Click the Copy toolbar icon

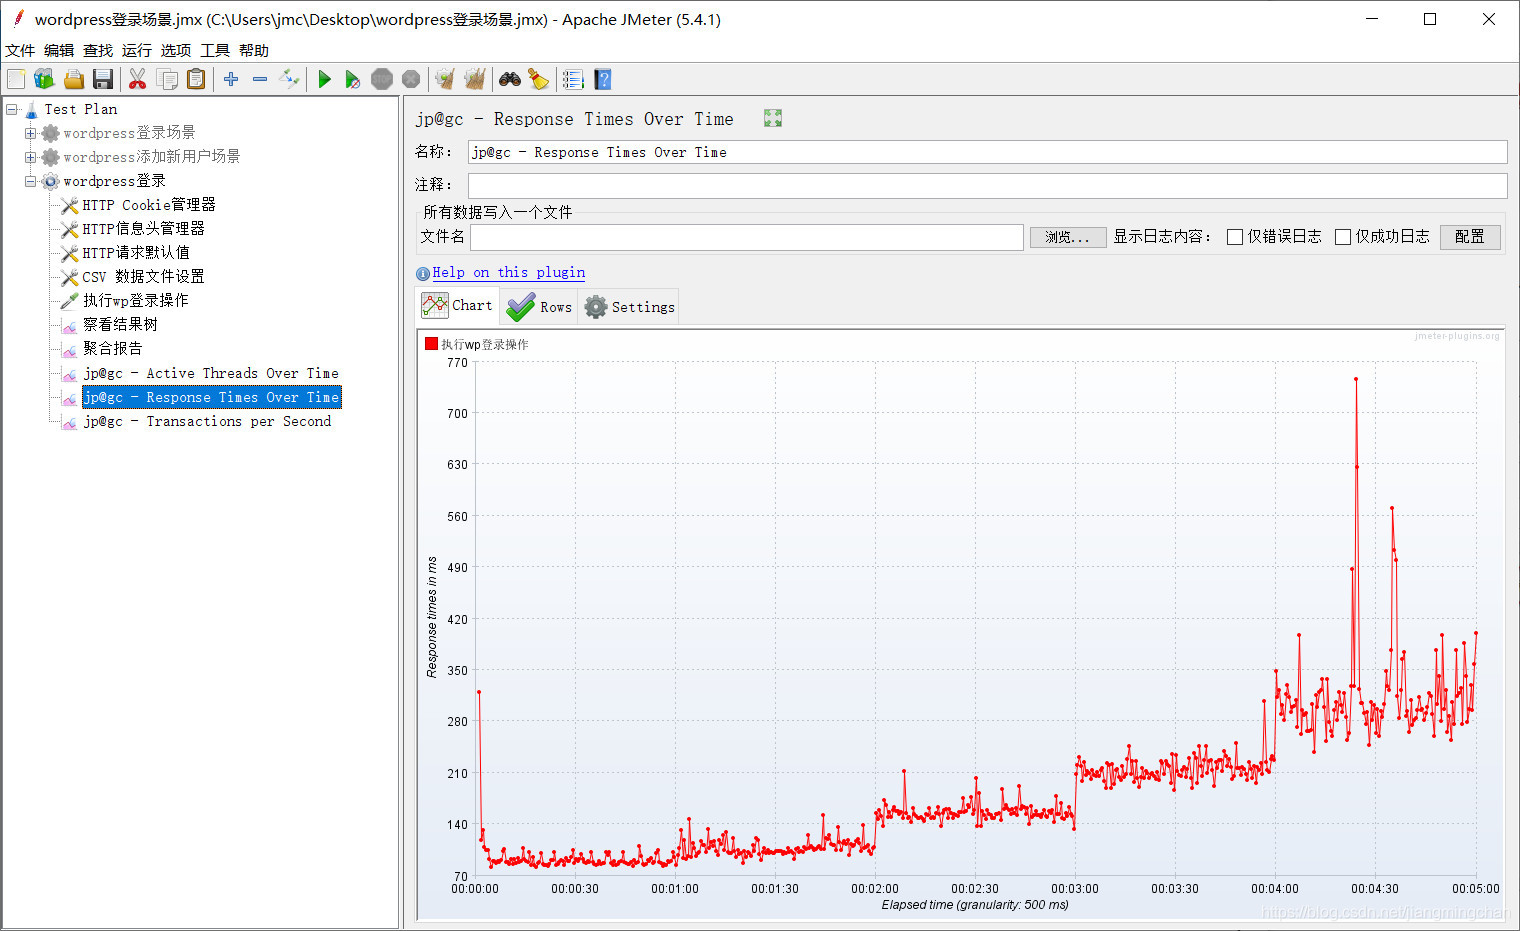pos(167,79)
